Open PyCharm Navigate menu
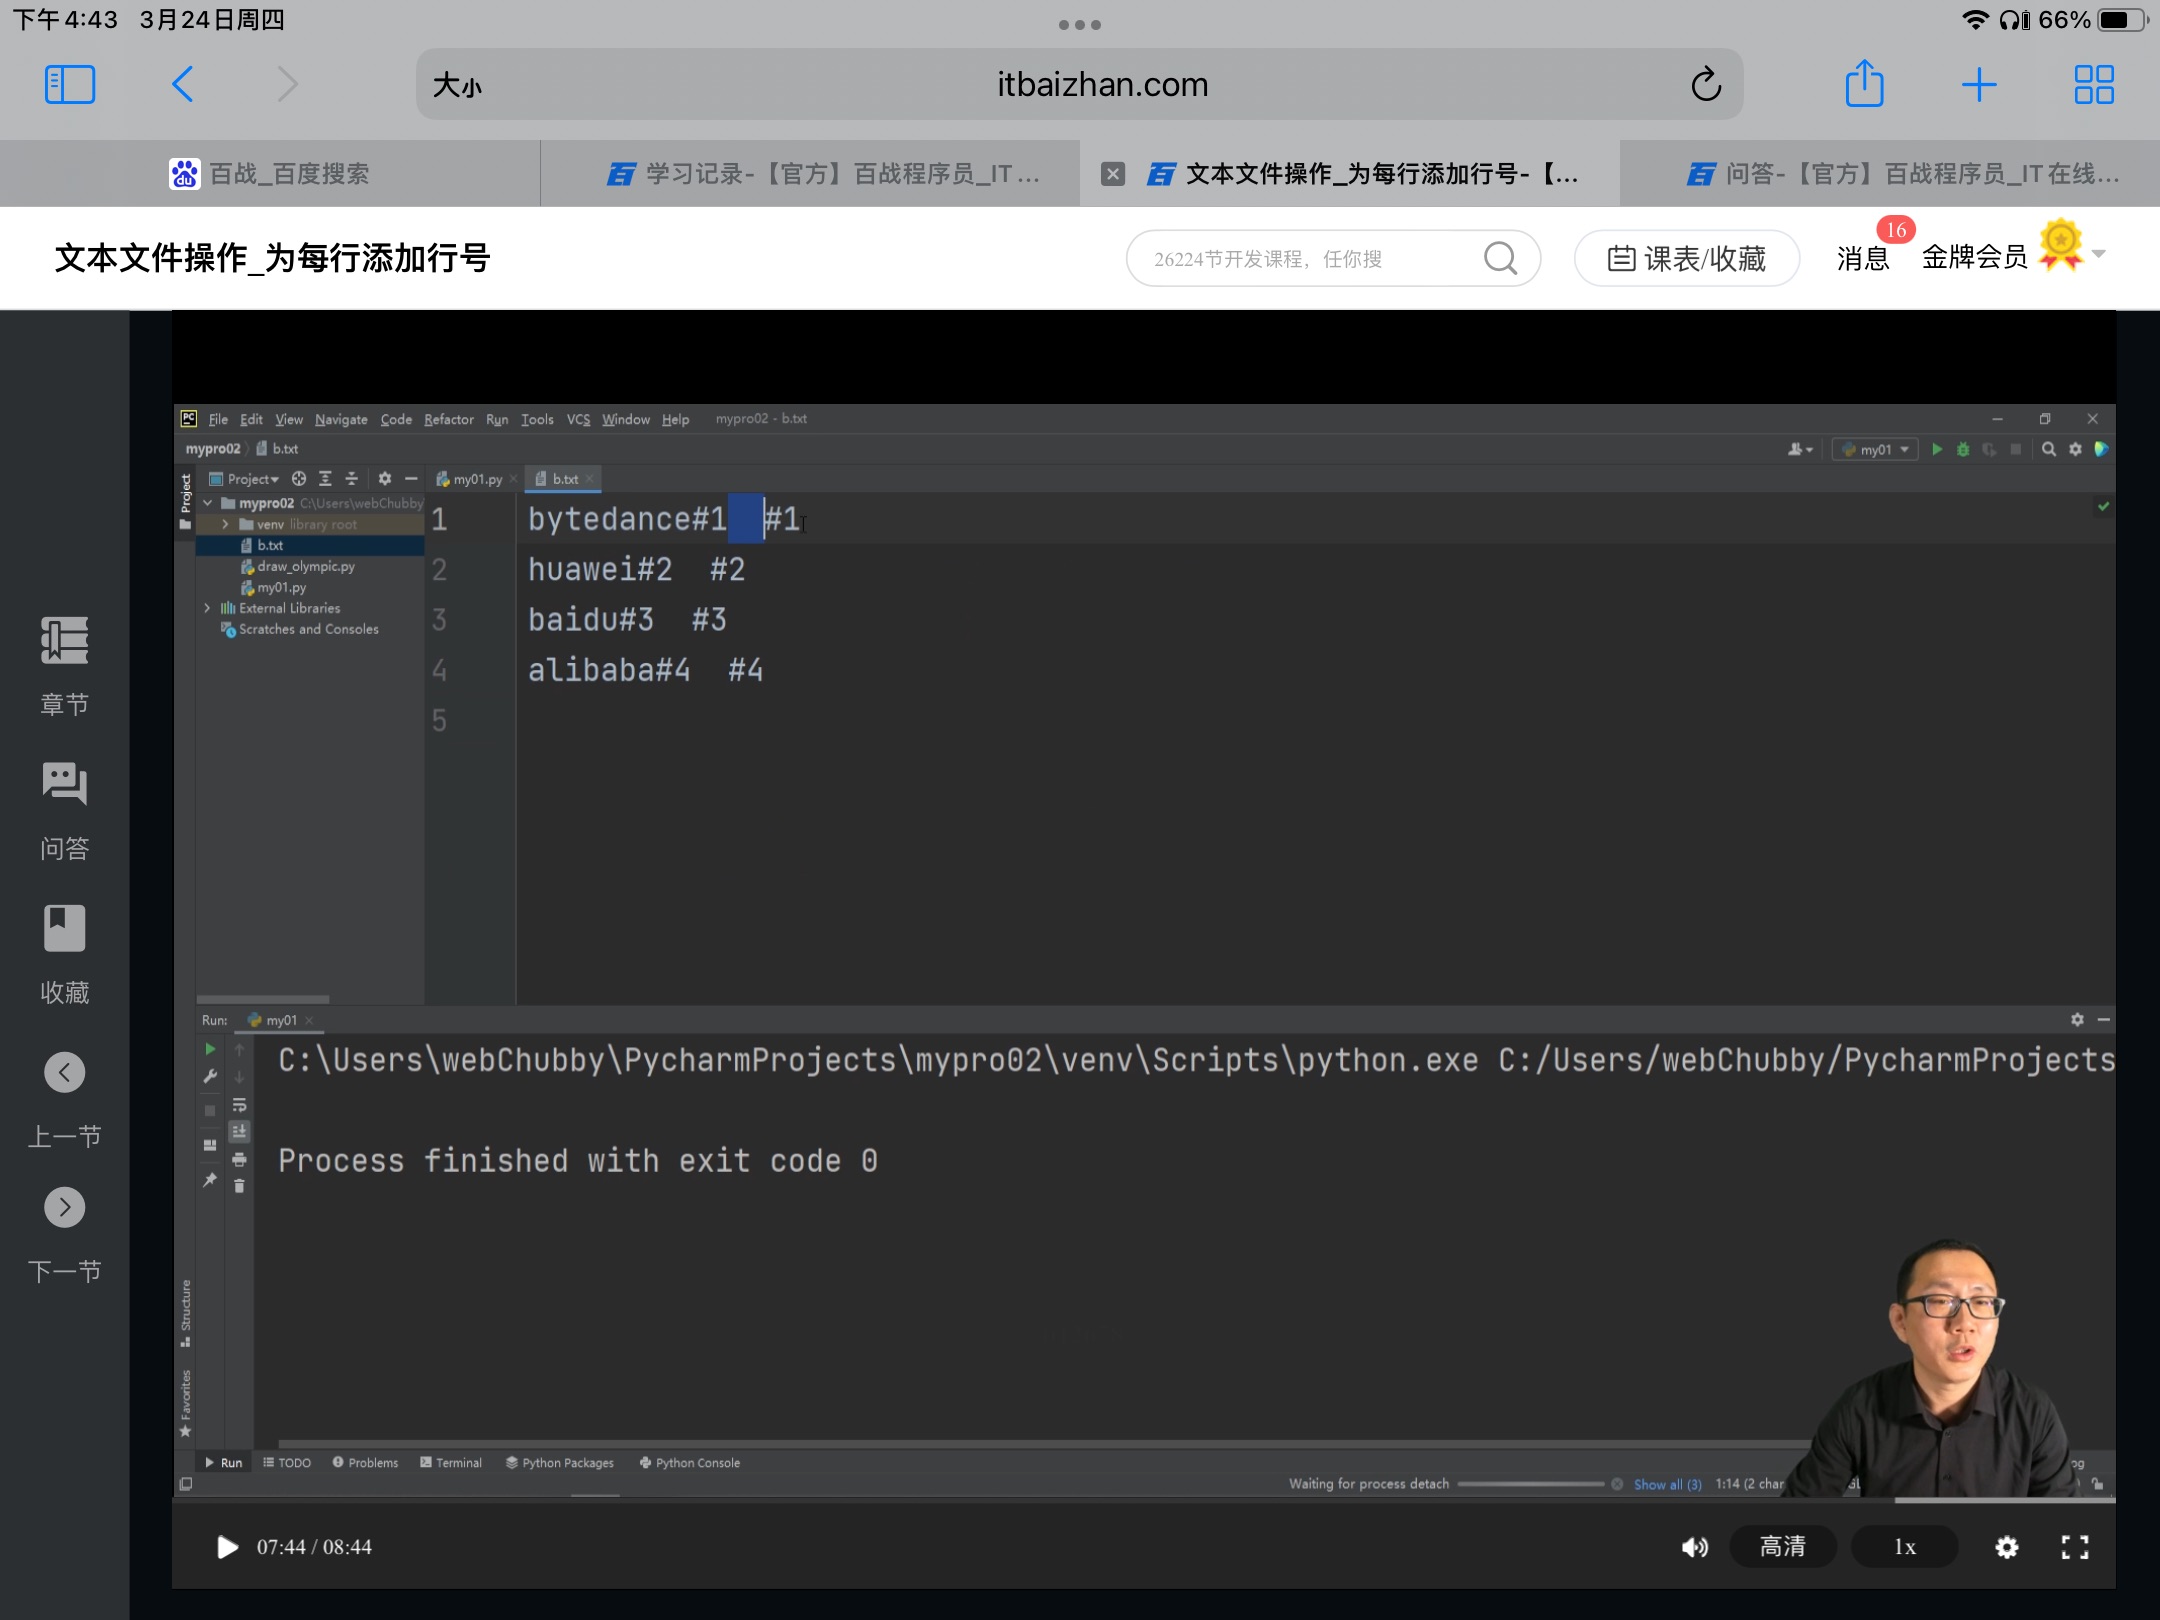2160x1620 pixels. point(341,420)
